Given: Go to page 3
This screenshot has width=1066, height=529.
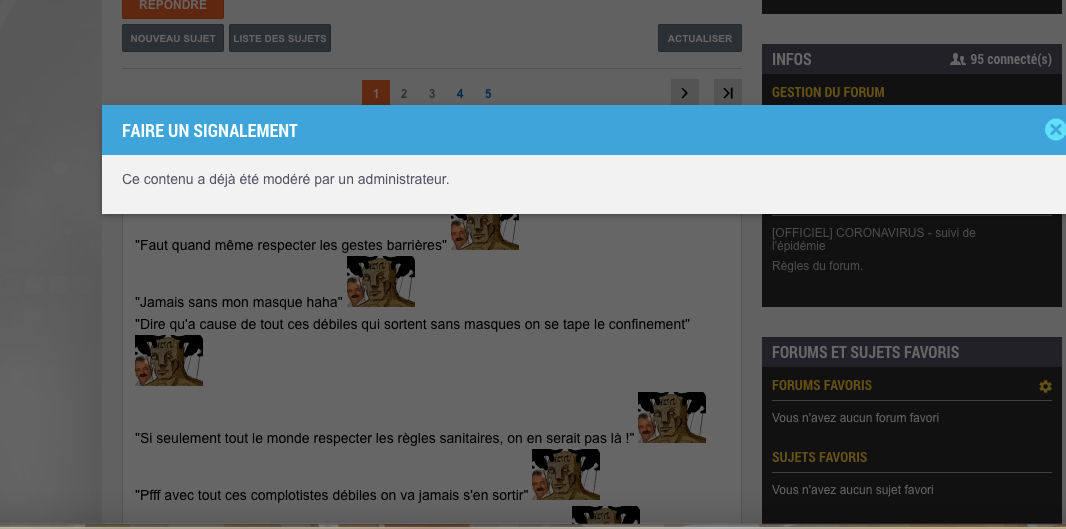Looking at the screenshot, I should [x=432, y=94].
